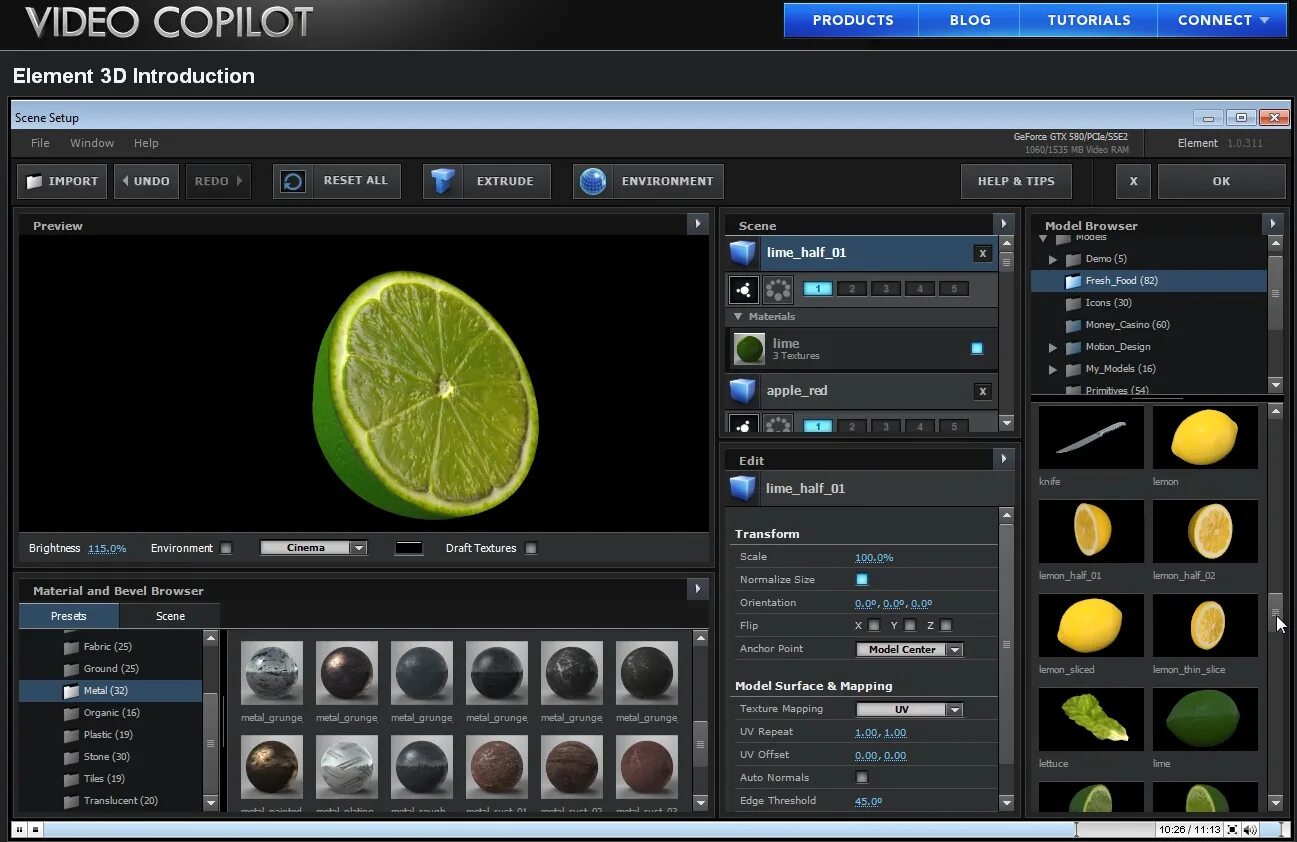Collapse the Materials section triangle
This screenshot has width=1297, height=842.
point(738,316)
